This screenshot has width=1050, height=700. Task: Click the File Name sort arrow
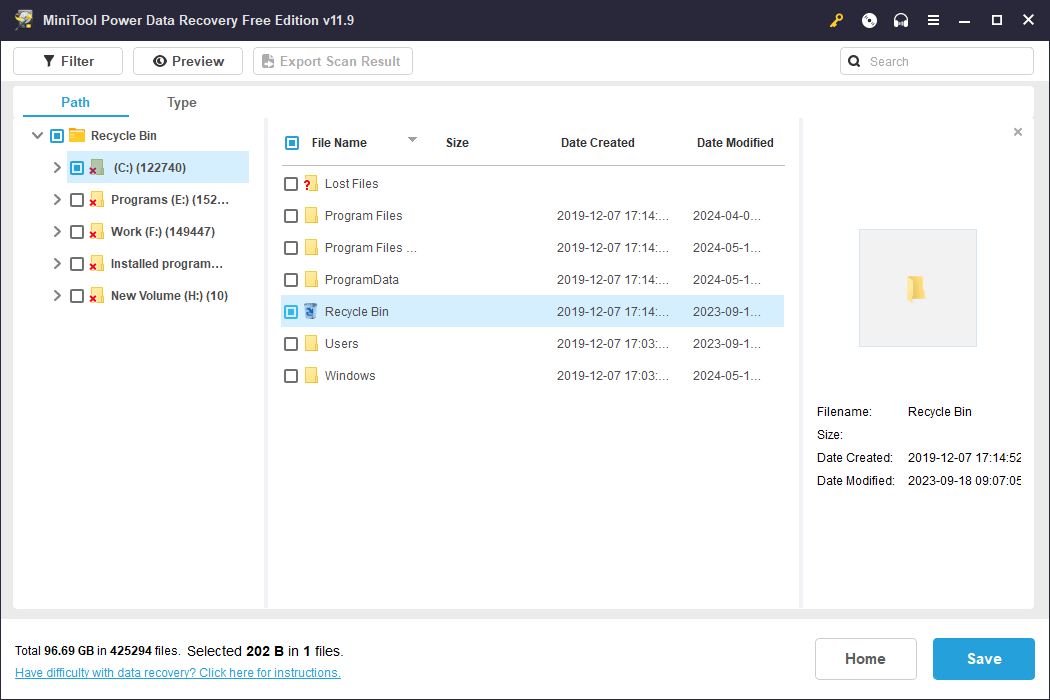412,139
